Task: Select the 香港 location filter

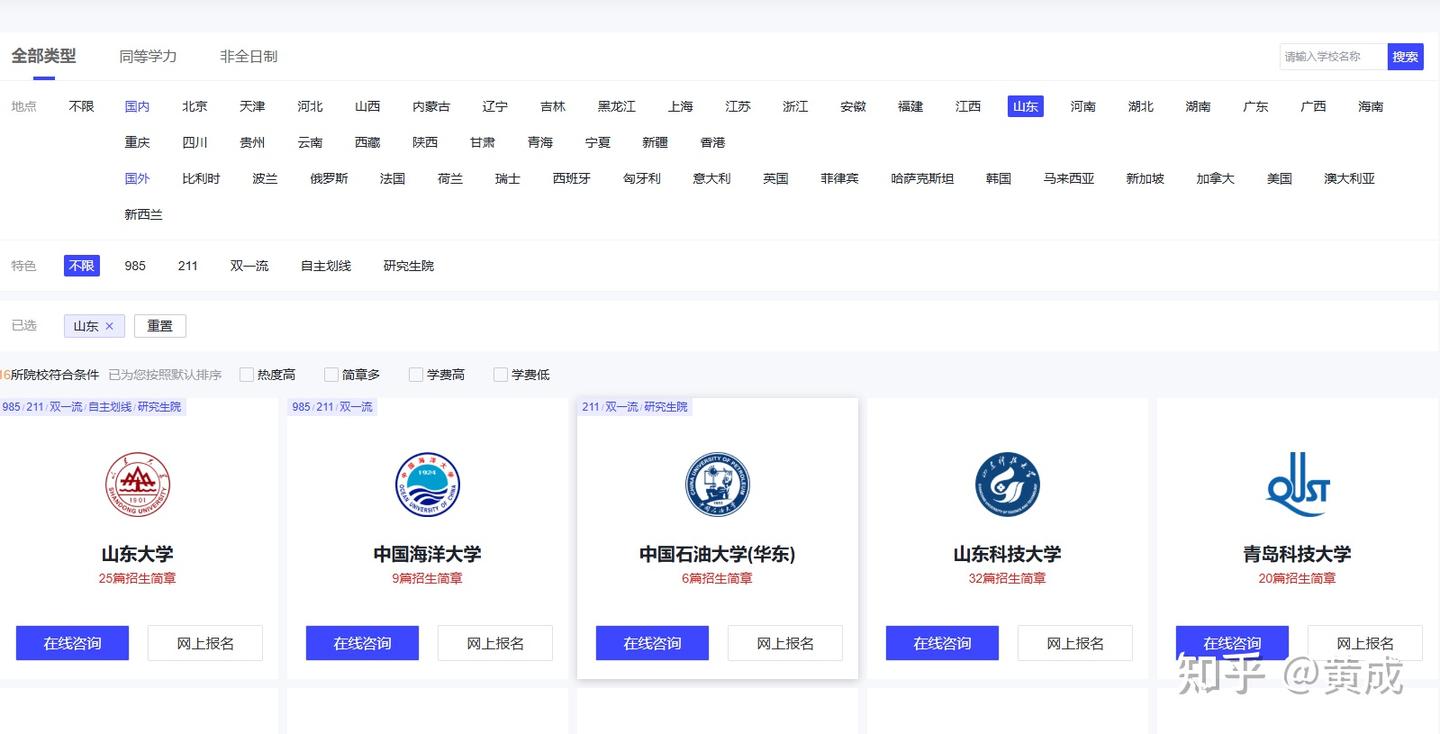Action: pos(713,142)
